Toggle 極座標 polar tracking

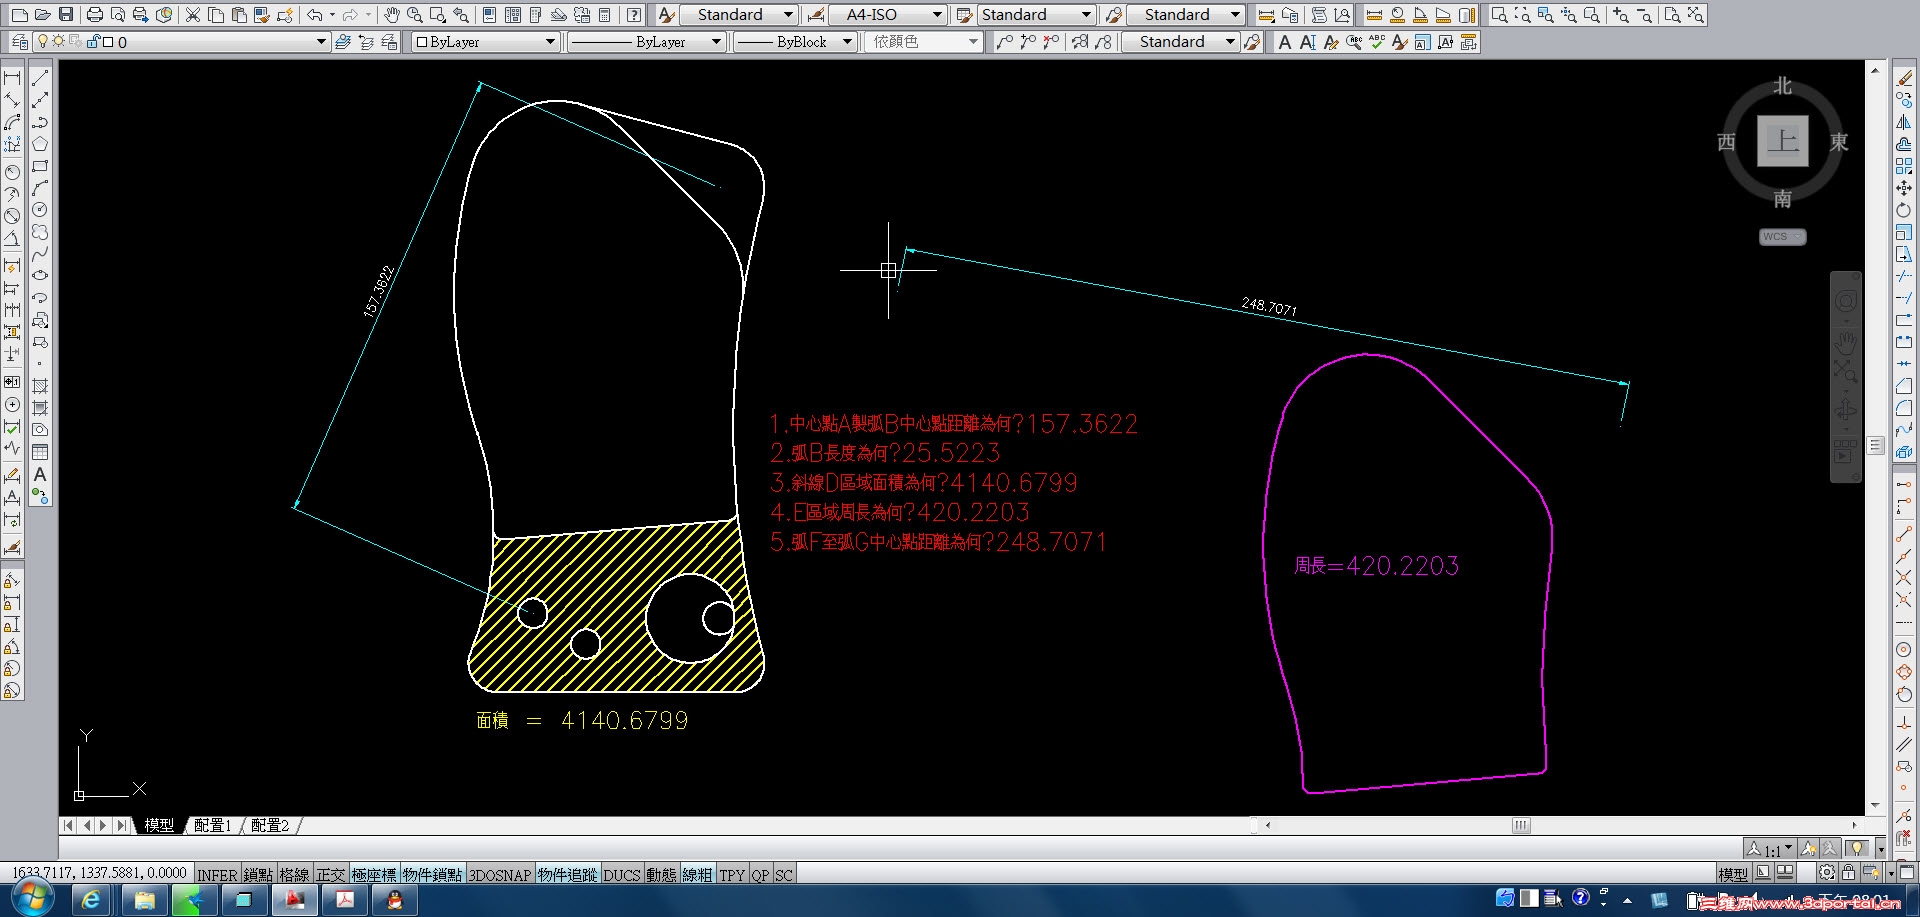pyautogui.click(x=374, y=875)
